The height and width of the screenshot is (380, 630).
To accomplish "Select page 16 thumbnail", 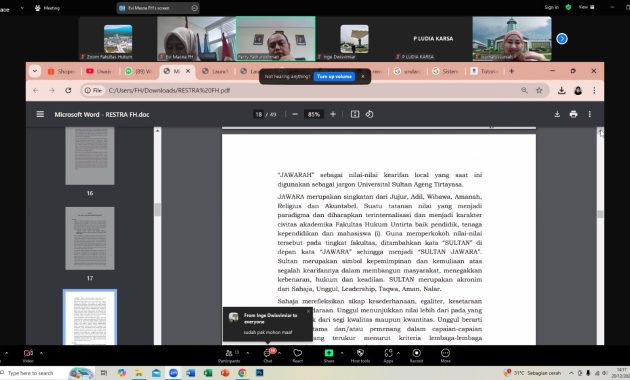I will (x=90, y=156).
